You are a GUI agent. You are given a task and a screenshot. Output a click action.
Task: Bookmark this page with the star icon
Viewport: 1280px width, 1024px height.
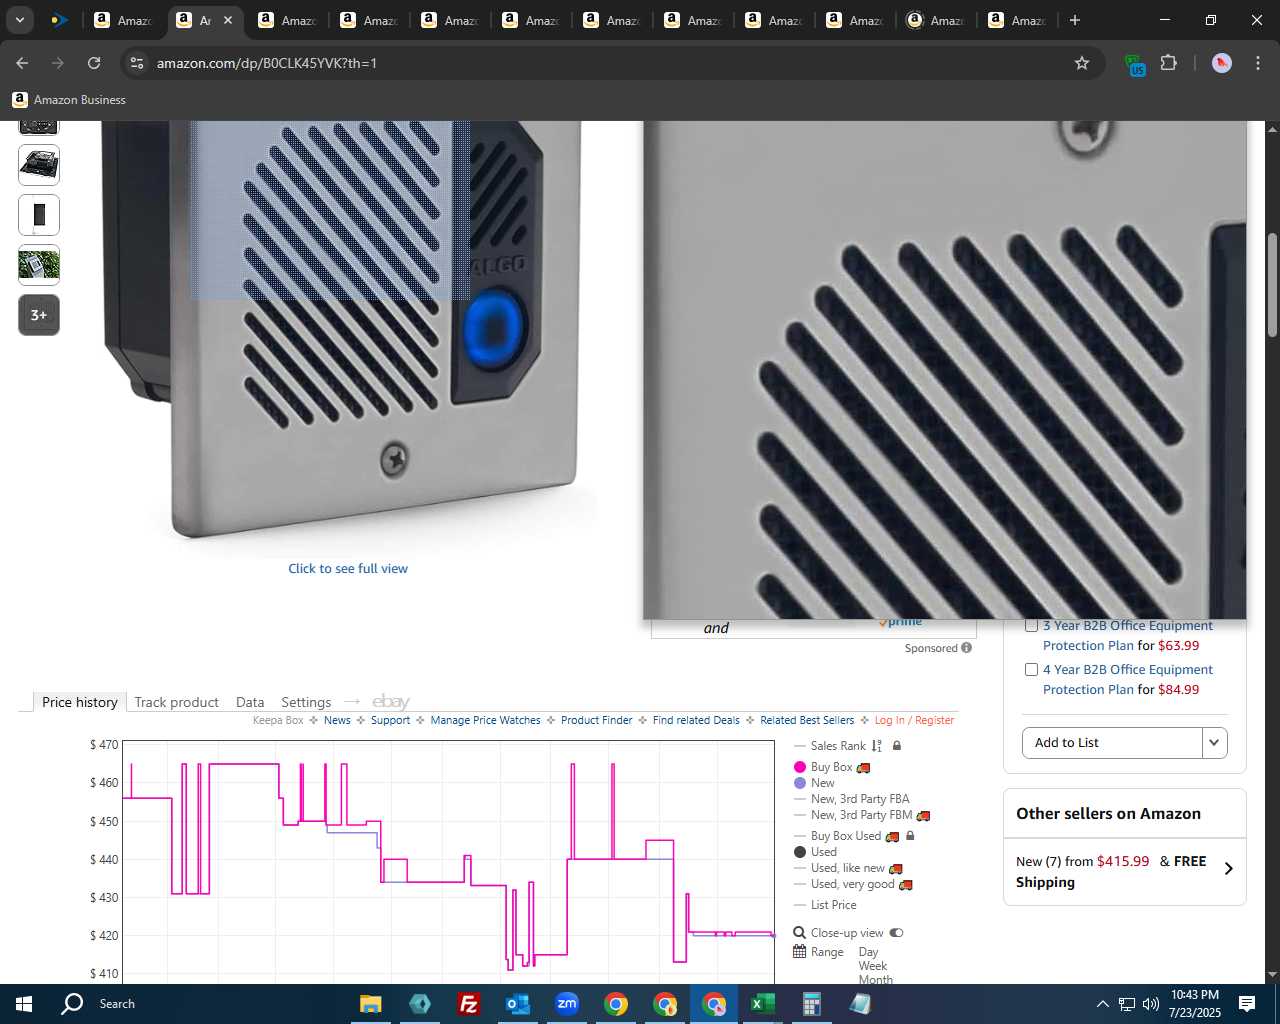[x=1082, y=63]
